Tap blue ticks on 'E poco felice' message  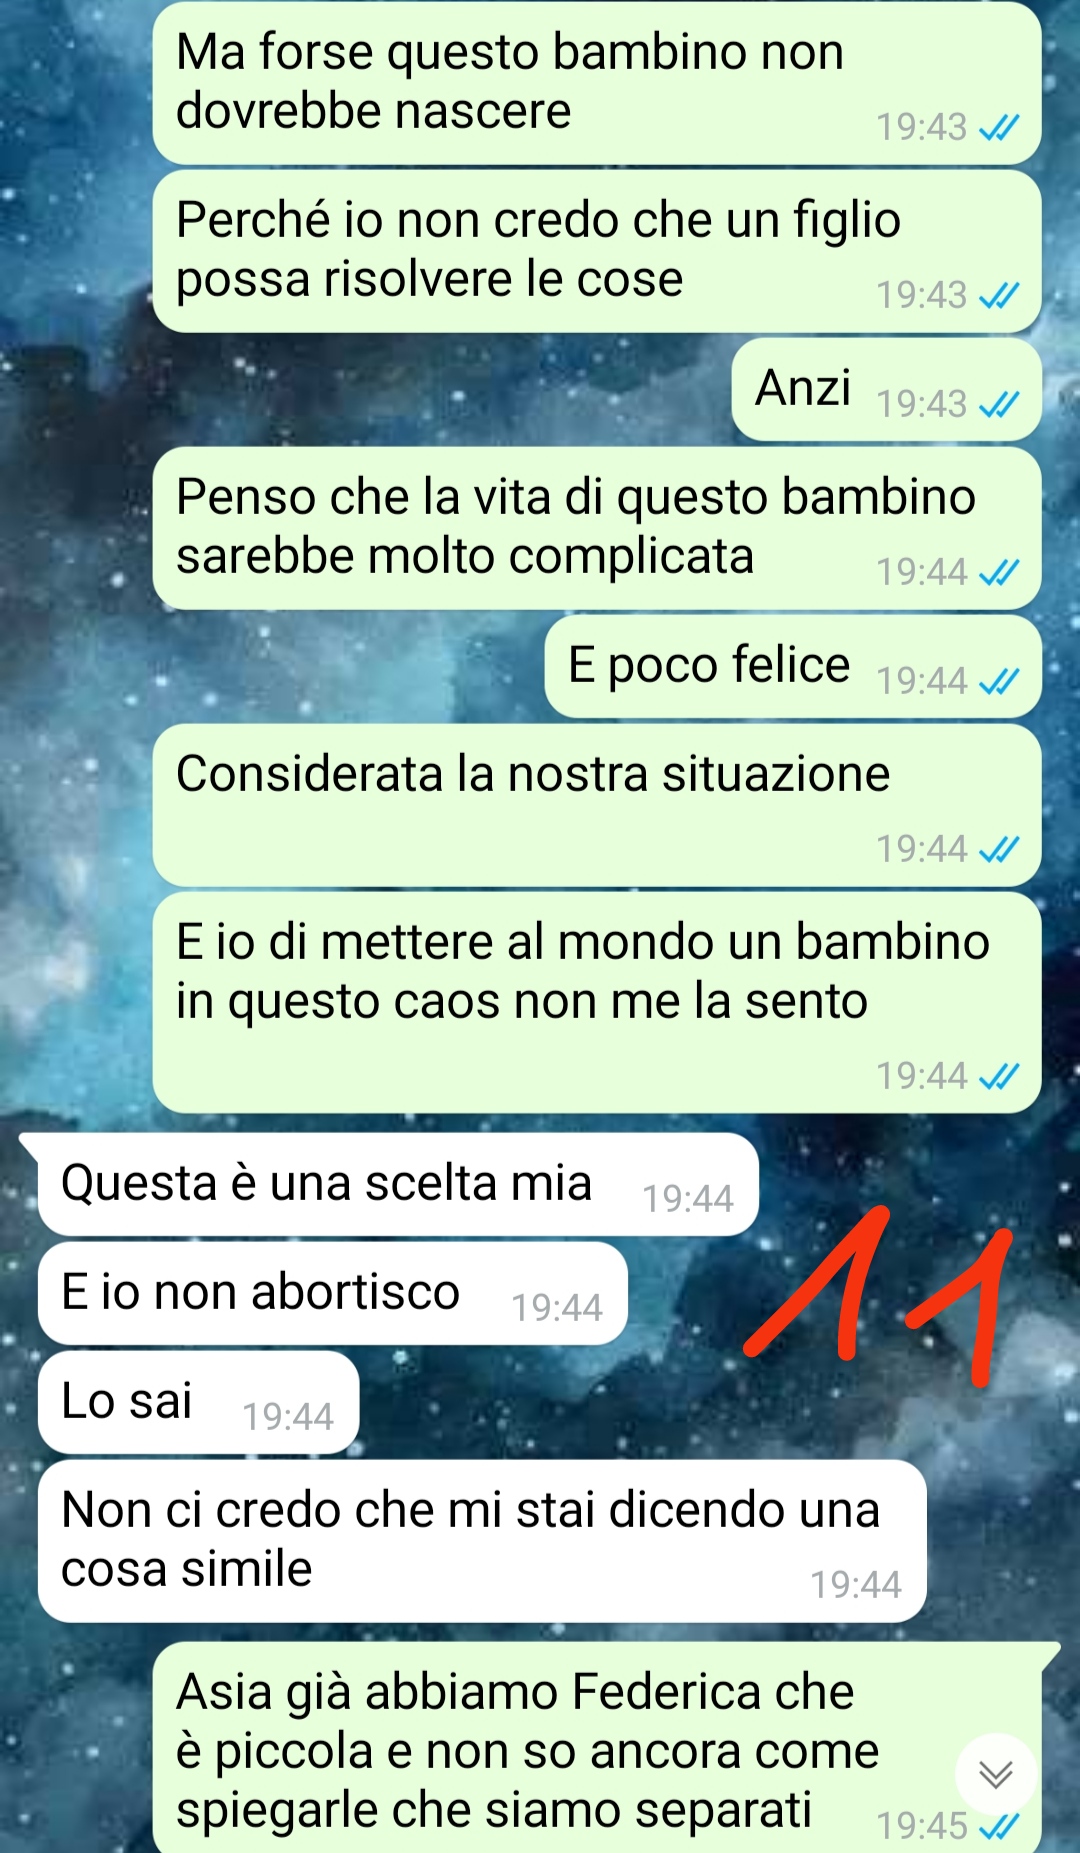coord(998,682)
